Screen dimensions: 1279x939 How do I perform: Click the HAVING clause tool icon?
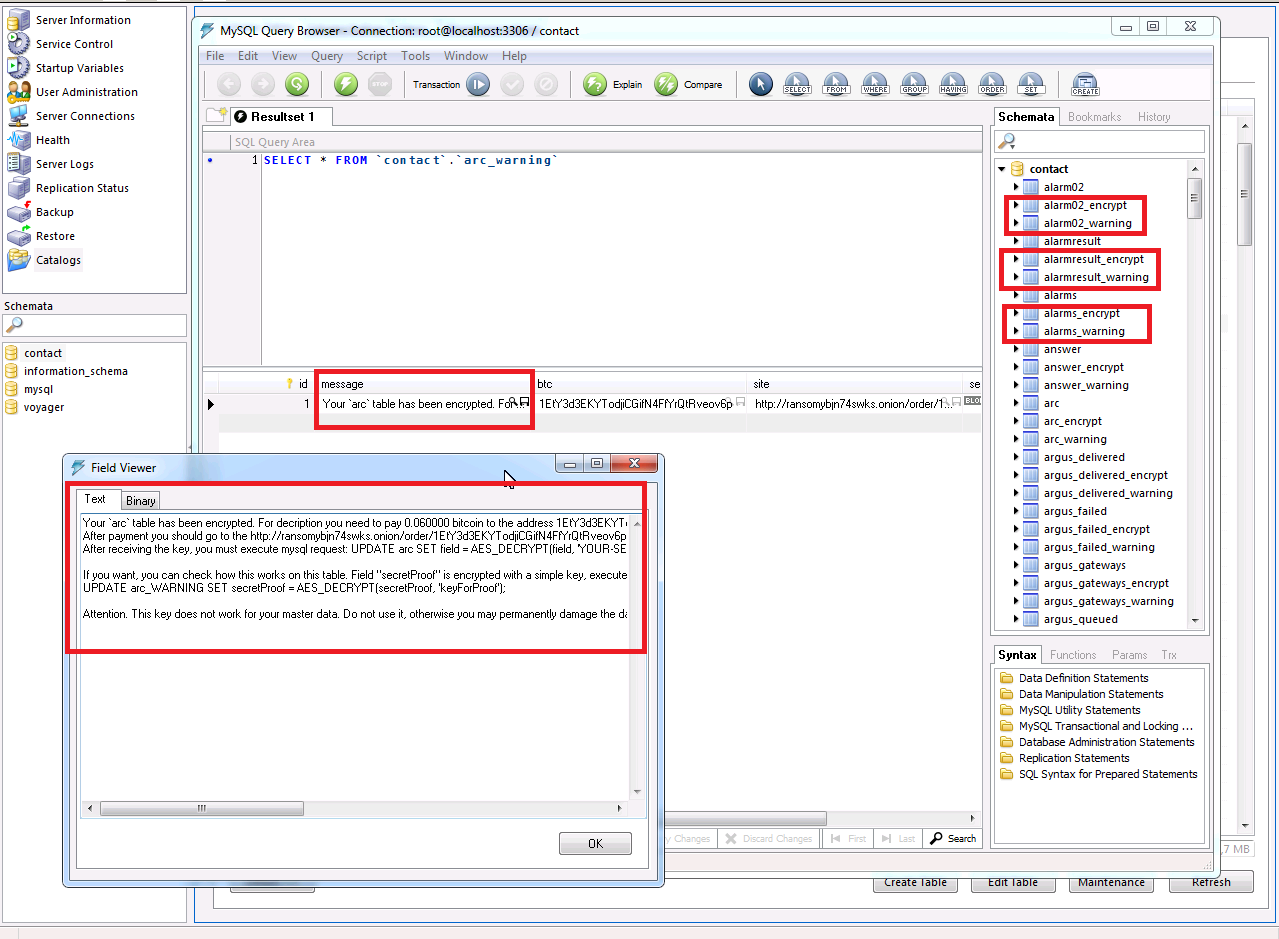(x=953, y=84)
